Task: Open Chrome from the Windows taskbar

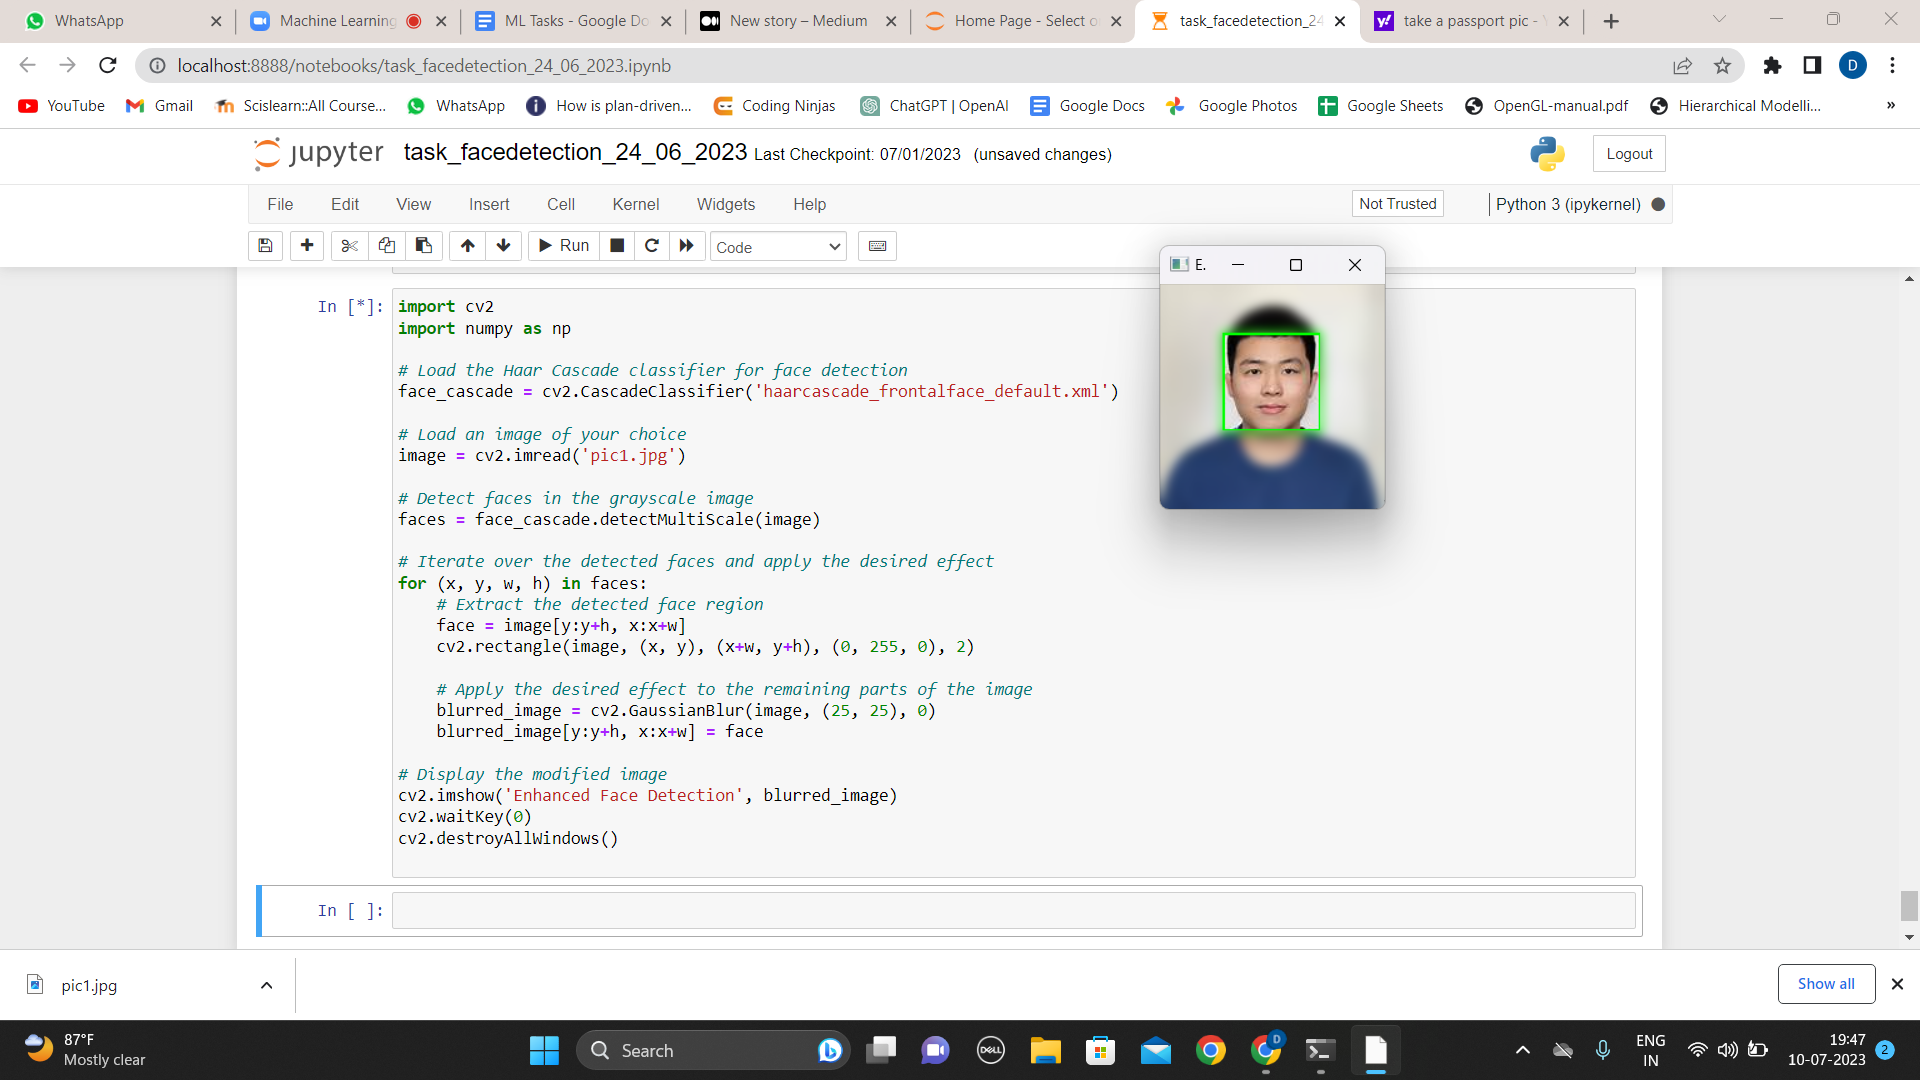Action: (x=1210, y=1050)
